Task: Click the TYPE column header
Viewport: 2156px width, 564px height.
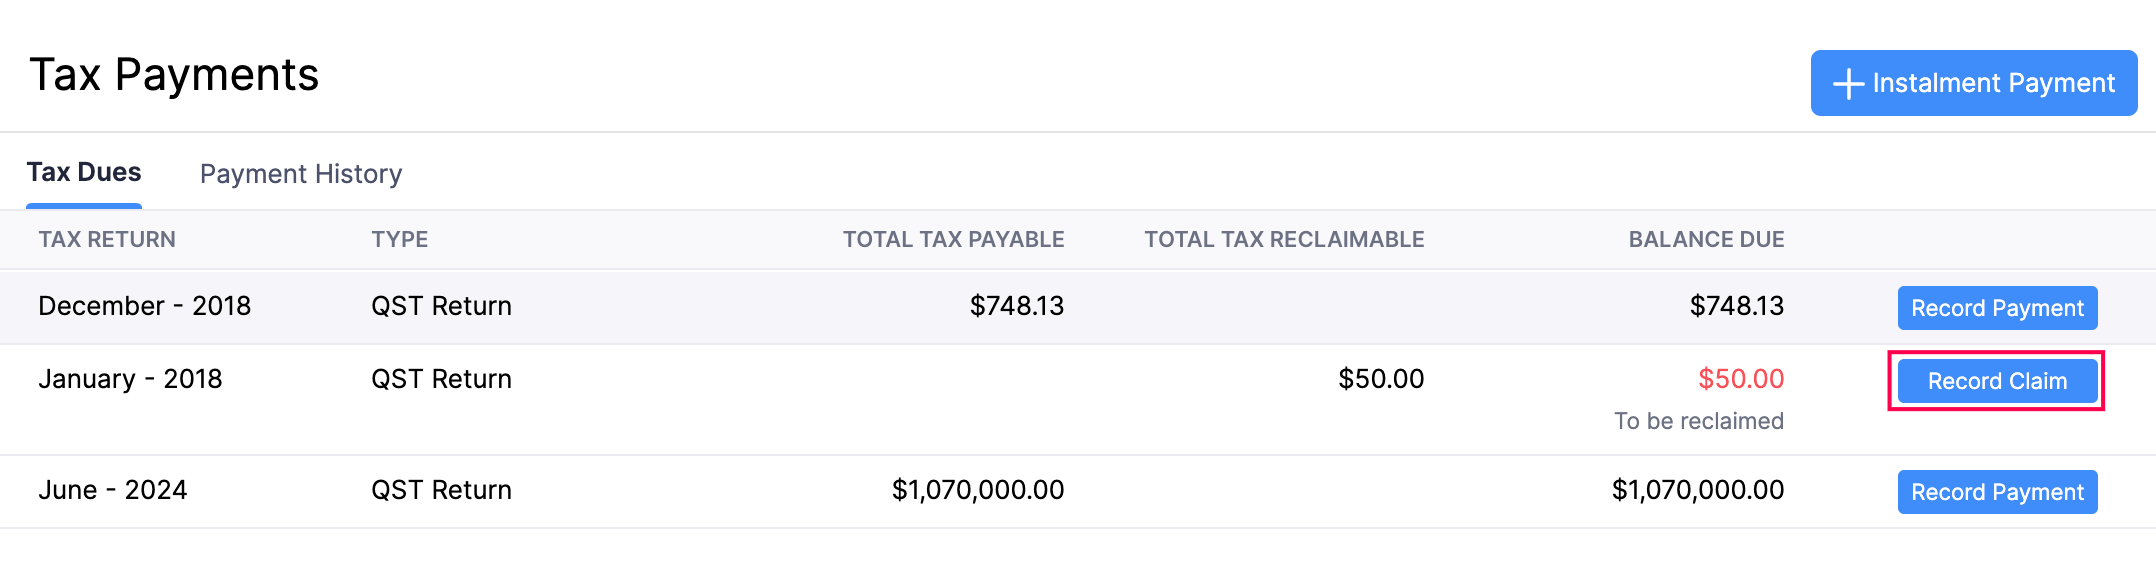Action: click(x=400, y=240)
